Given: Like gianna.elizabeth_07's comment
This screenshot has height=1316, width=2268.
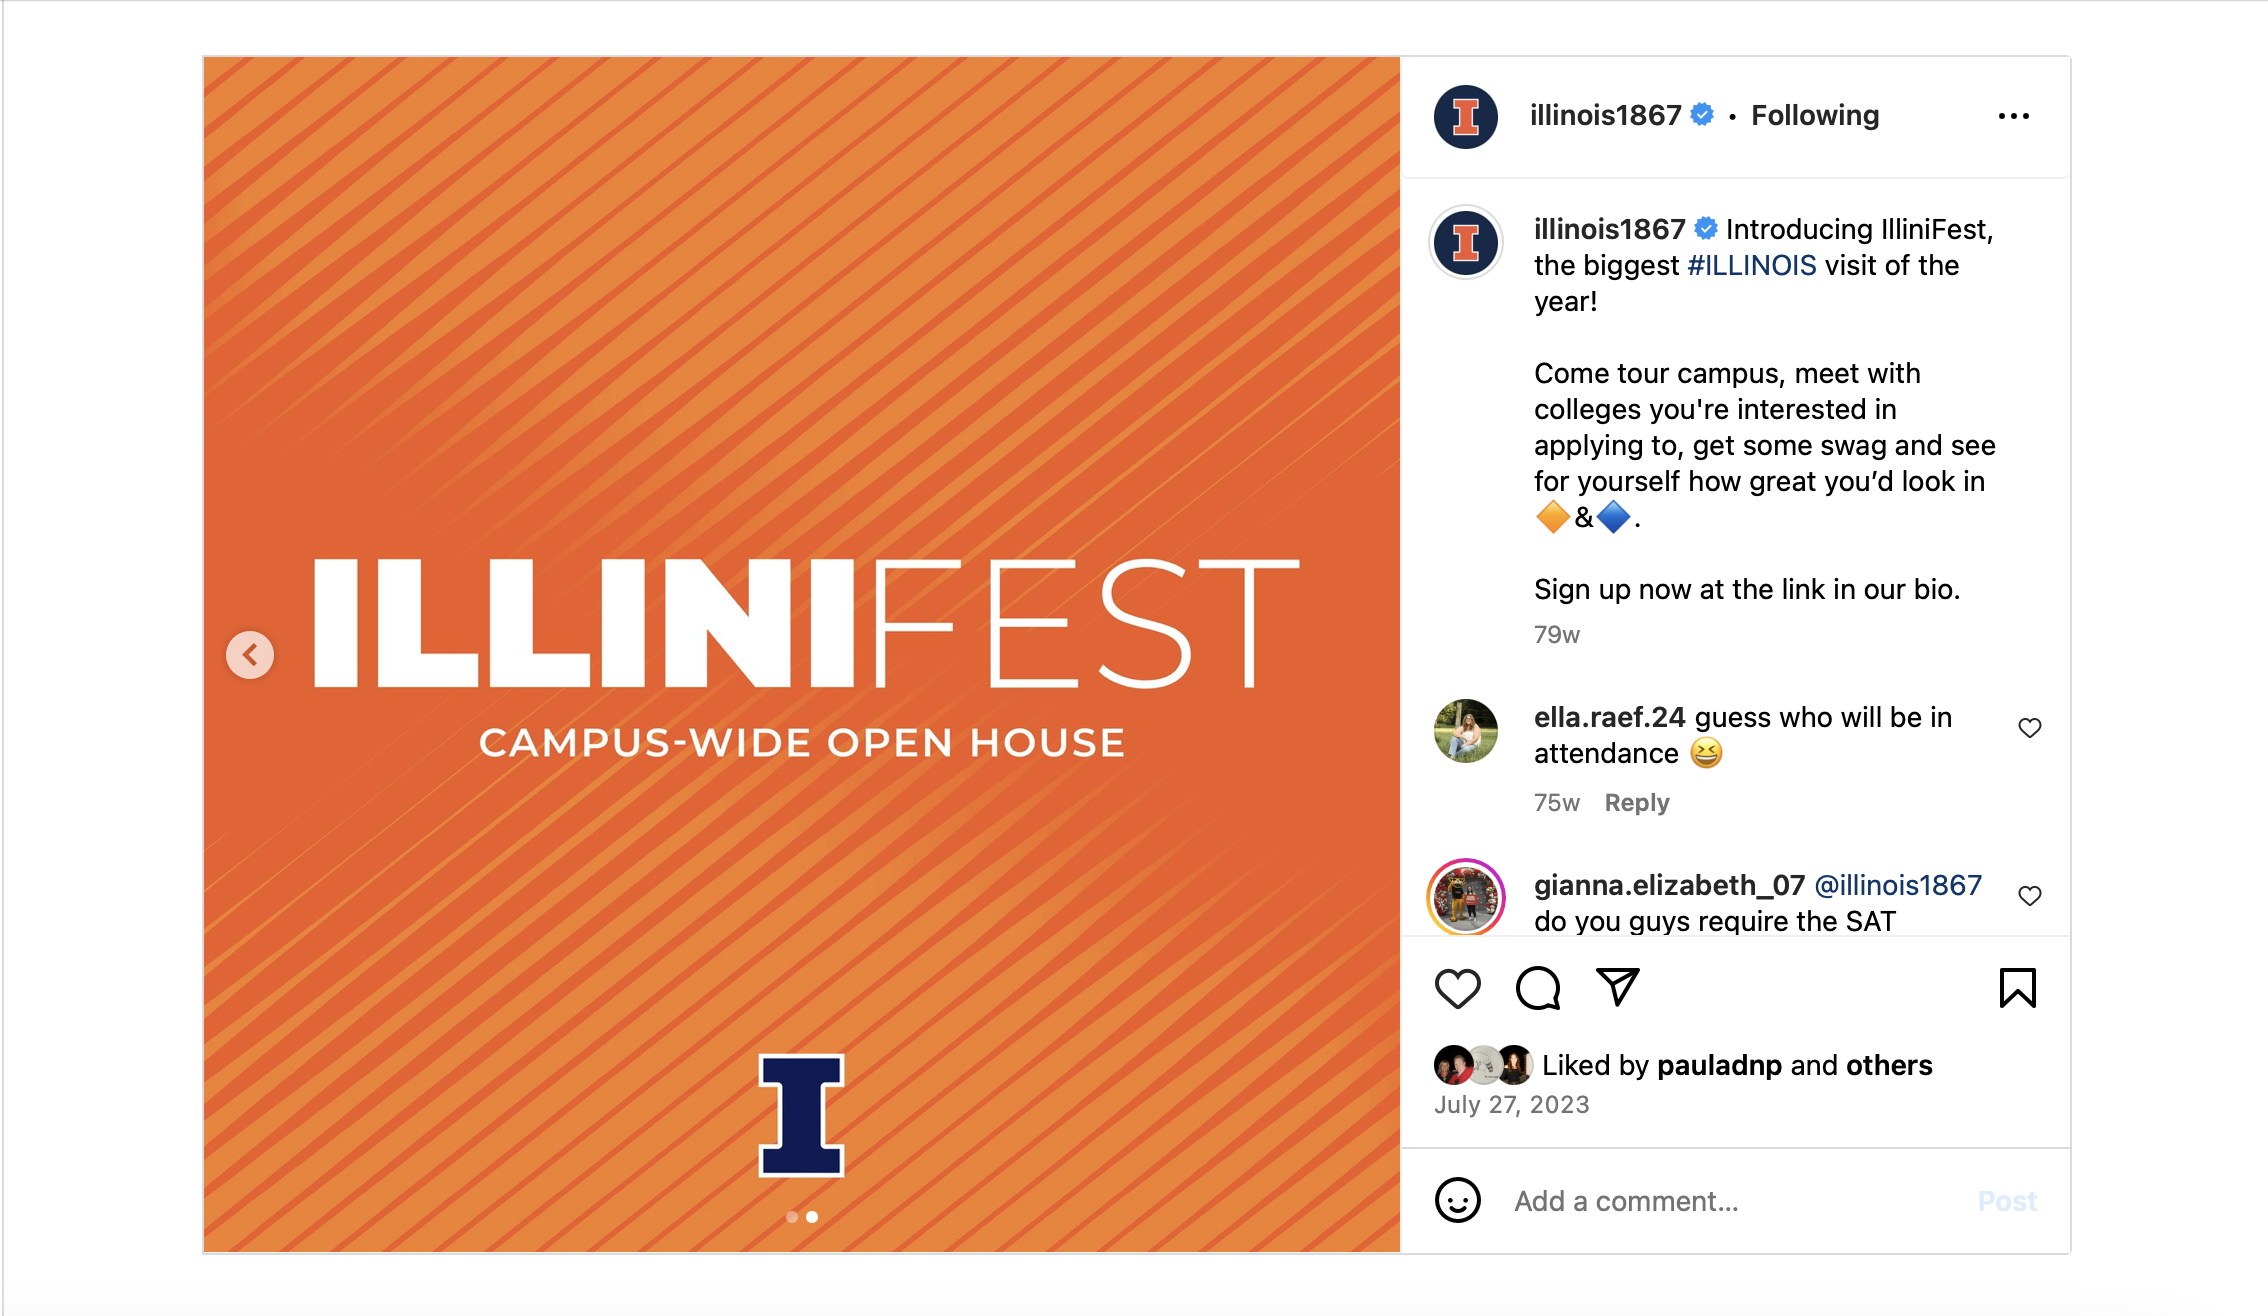Looking at the screenshot, I should [x=2029, y=896].
